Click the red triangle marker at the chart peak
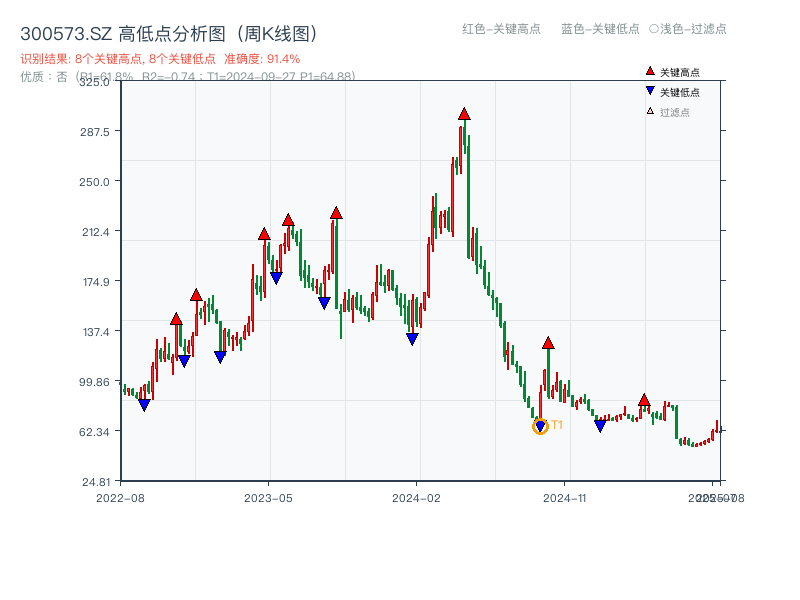The image size is (800, 600). pyautogui.click(x=464, y=114)
